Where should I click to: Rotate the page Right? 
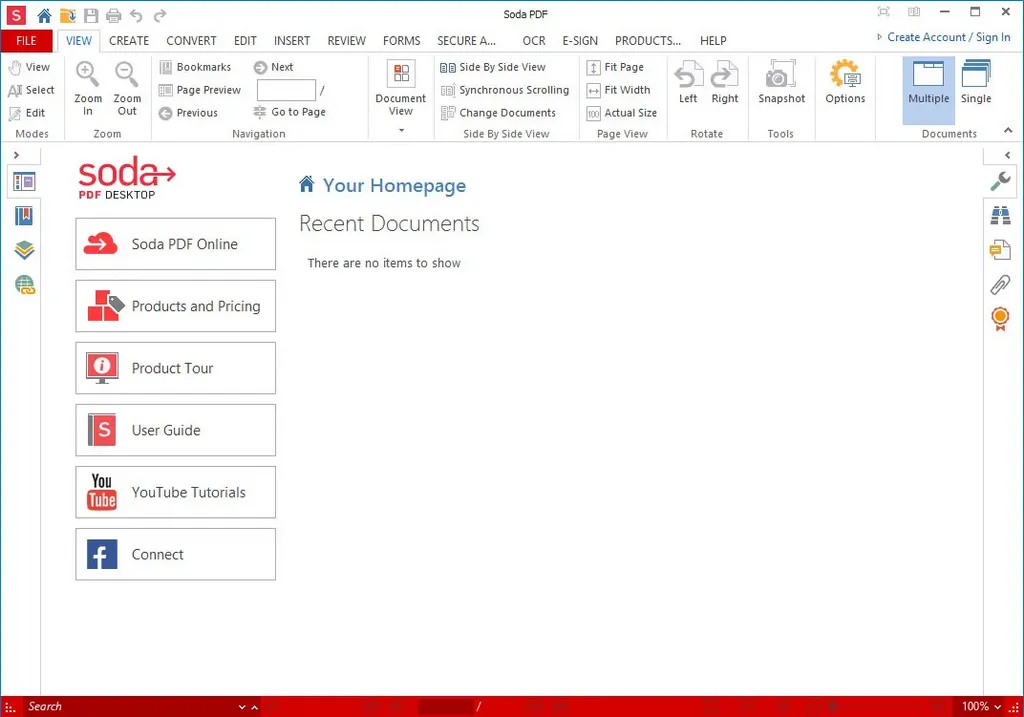[724, 82]
